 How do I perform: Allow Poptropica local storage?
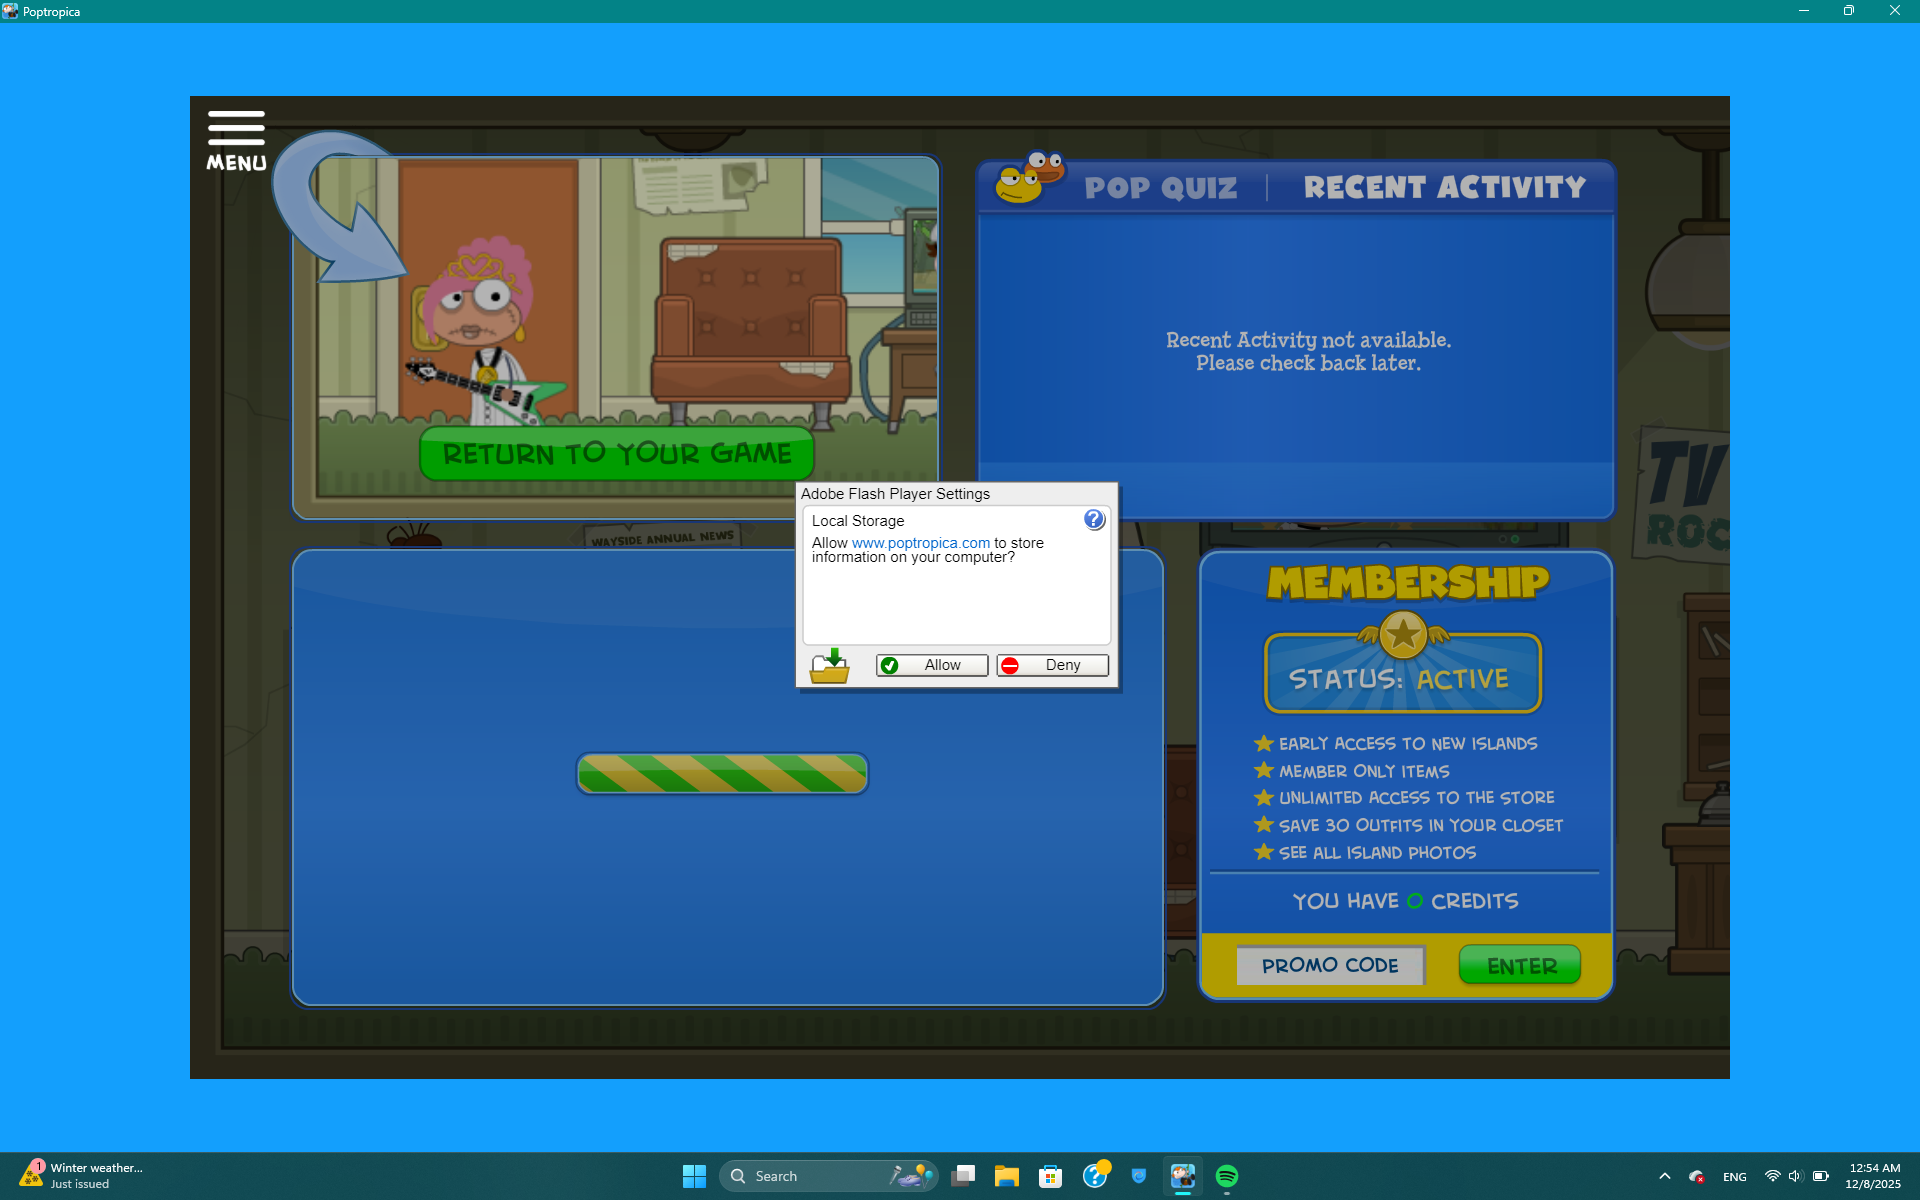tap(932, 666)
